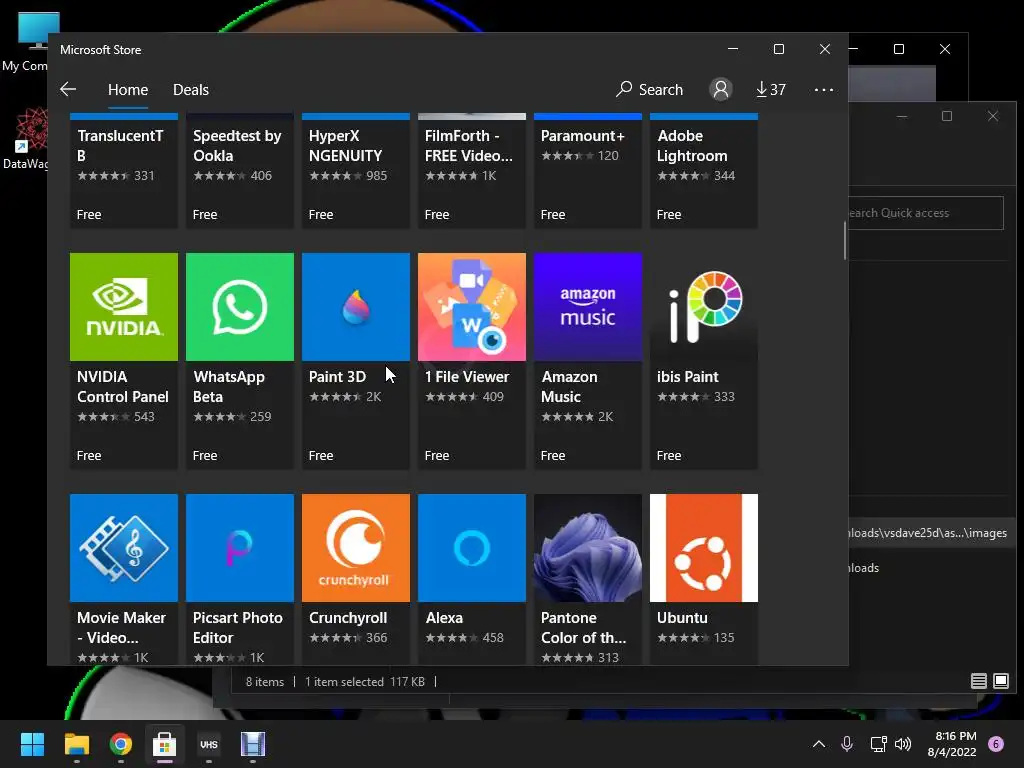Click the Search Quick access field
1024x768 pixels.
click(x=925, y=213)
